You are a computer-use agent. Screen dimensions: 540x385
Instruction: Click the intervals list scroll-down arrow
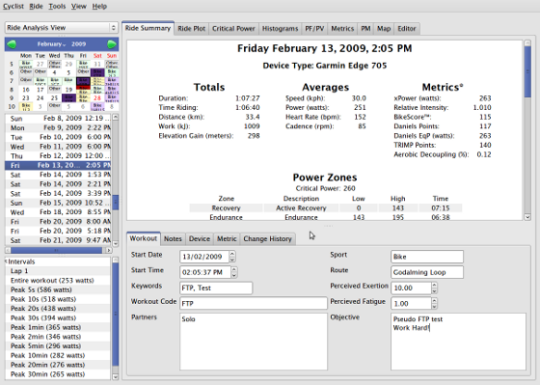[115, 377]
